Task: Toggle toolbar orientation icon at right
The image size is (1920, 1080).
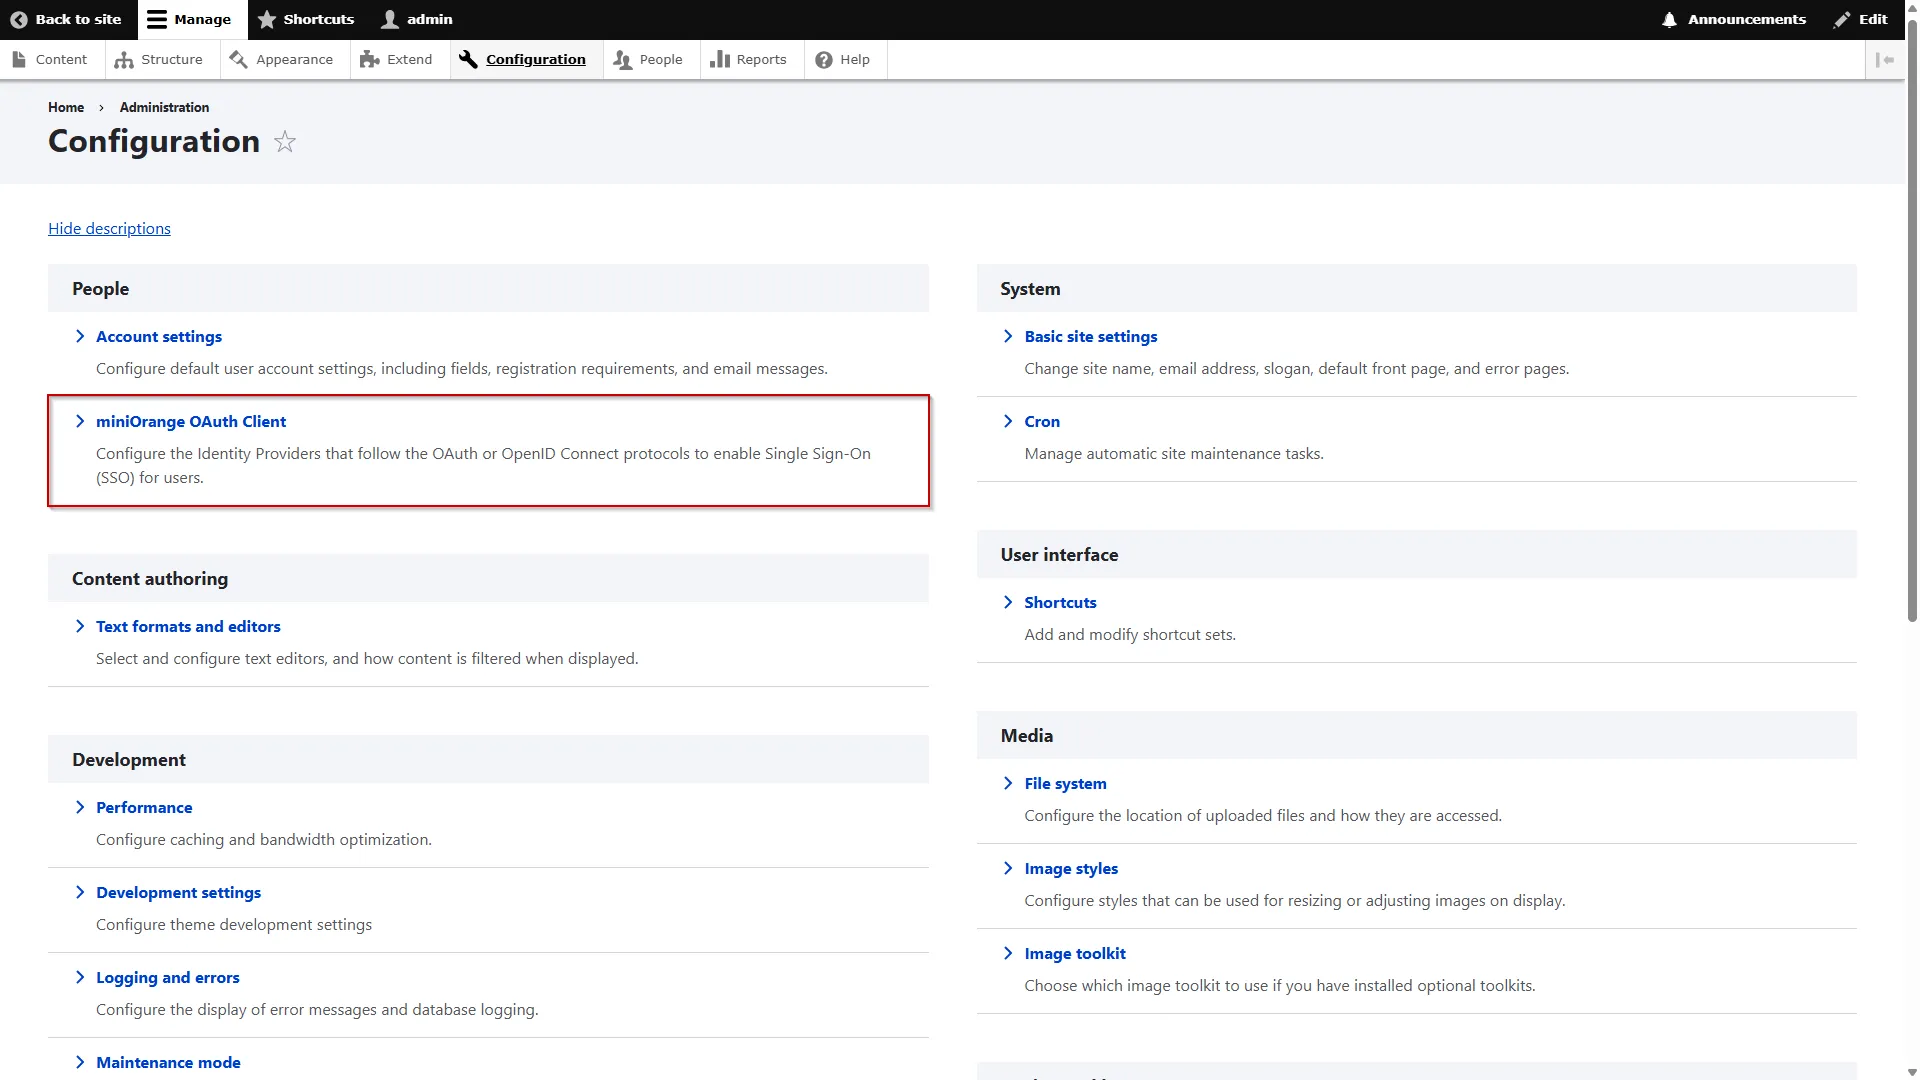Action: coord(1885,60)
